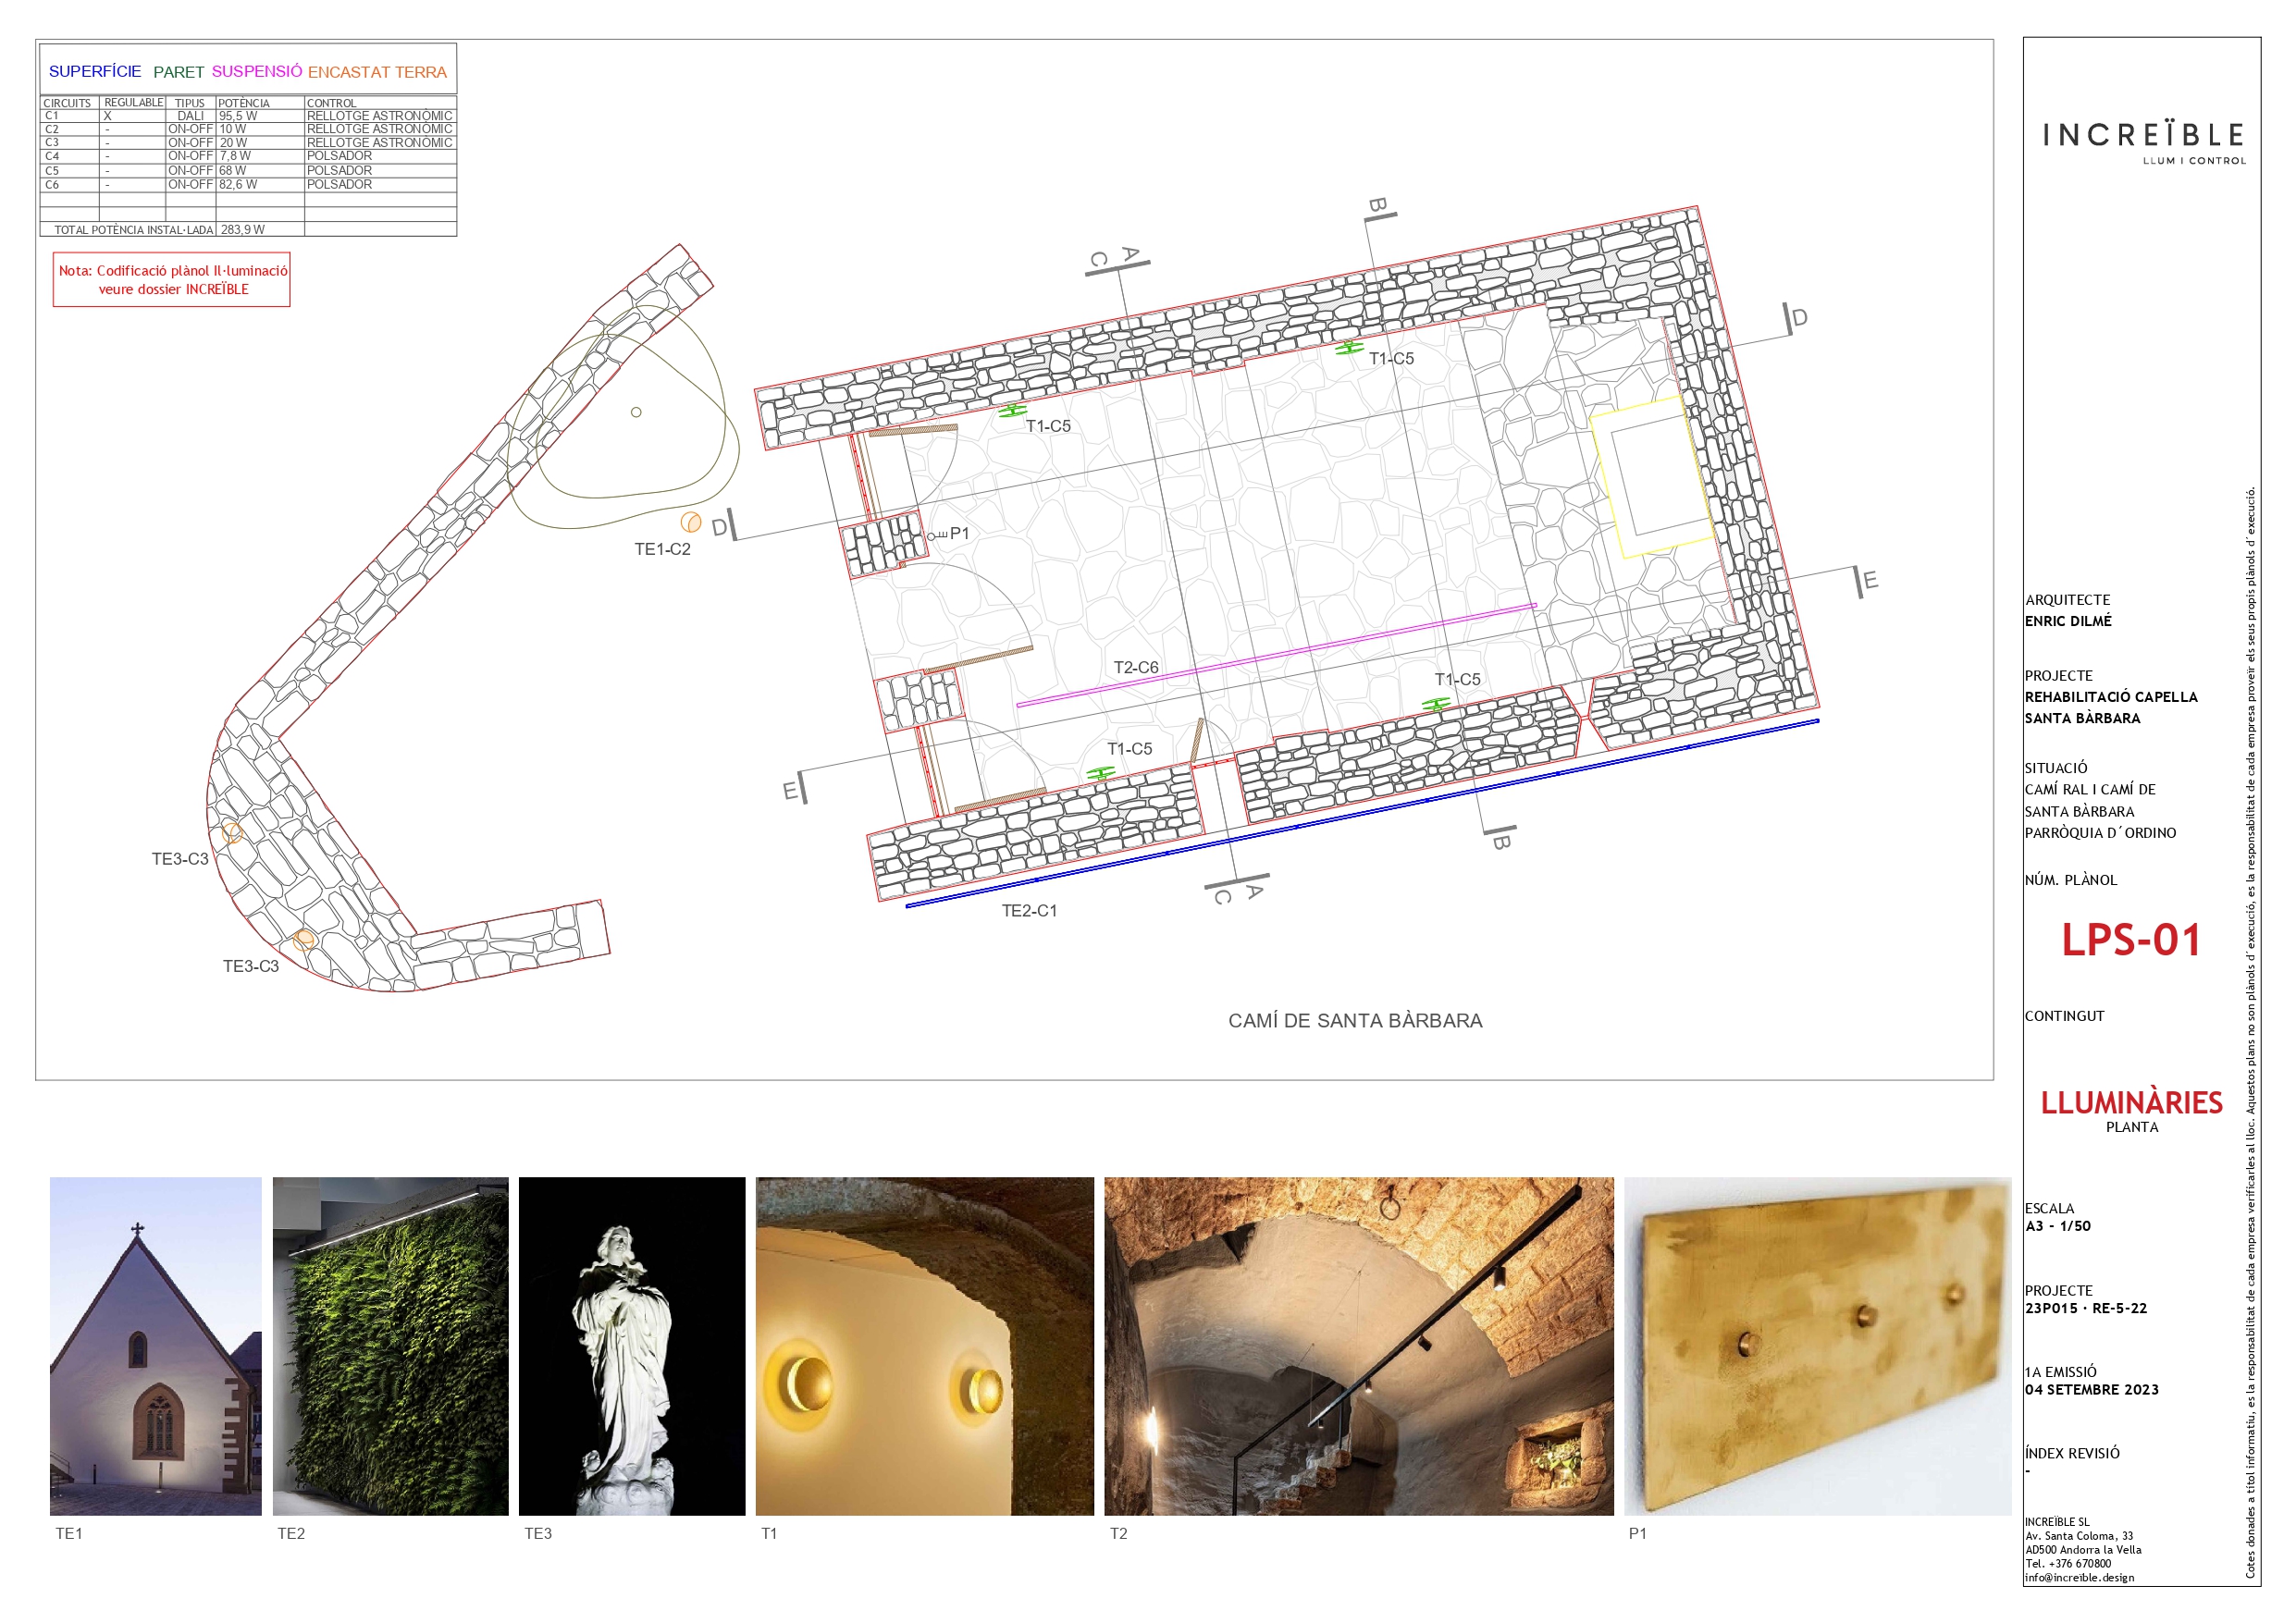Click the LPS-01 plan number
Screen dimensions: 2296x1623
[2130, 940]
